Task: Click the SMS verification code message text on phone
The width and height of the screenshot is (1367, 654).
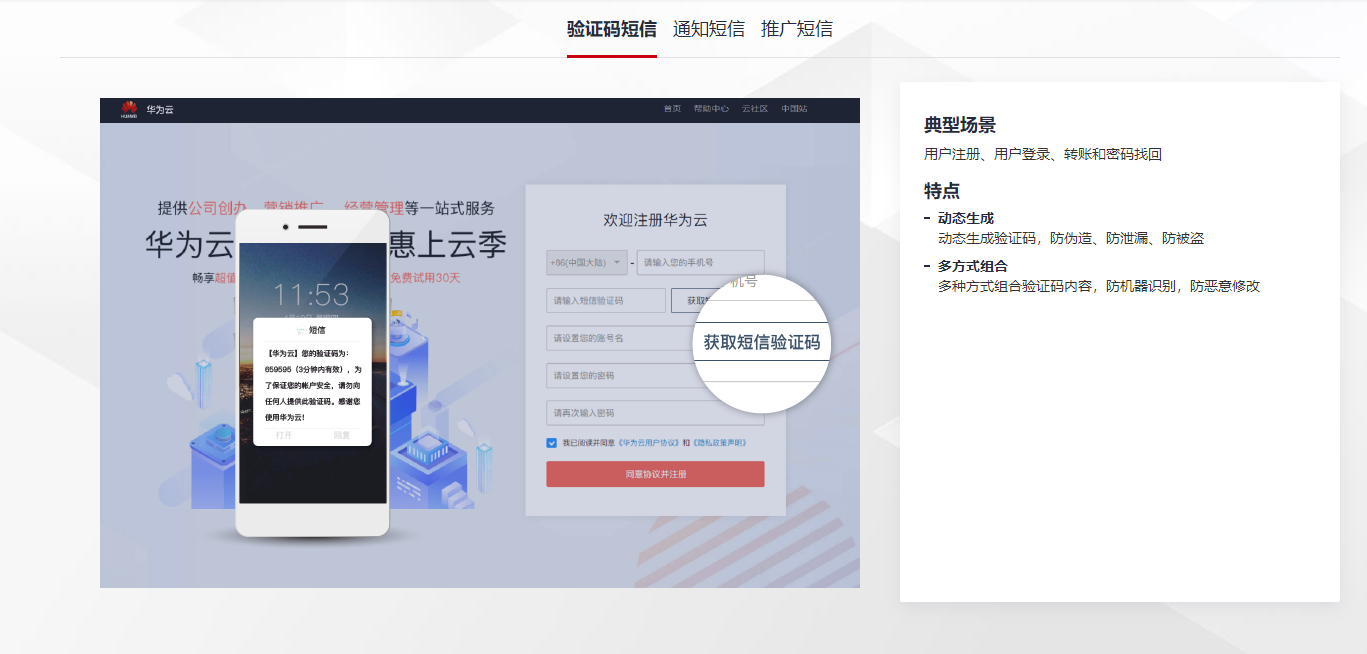Action: [312, 385]
